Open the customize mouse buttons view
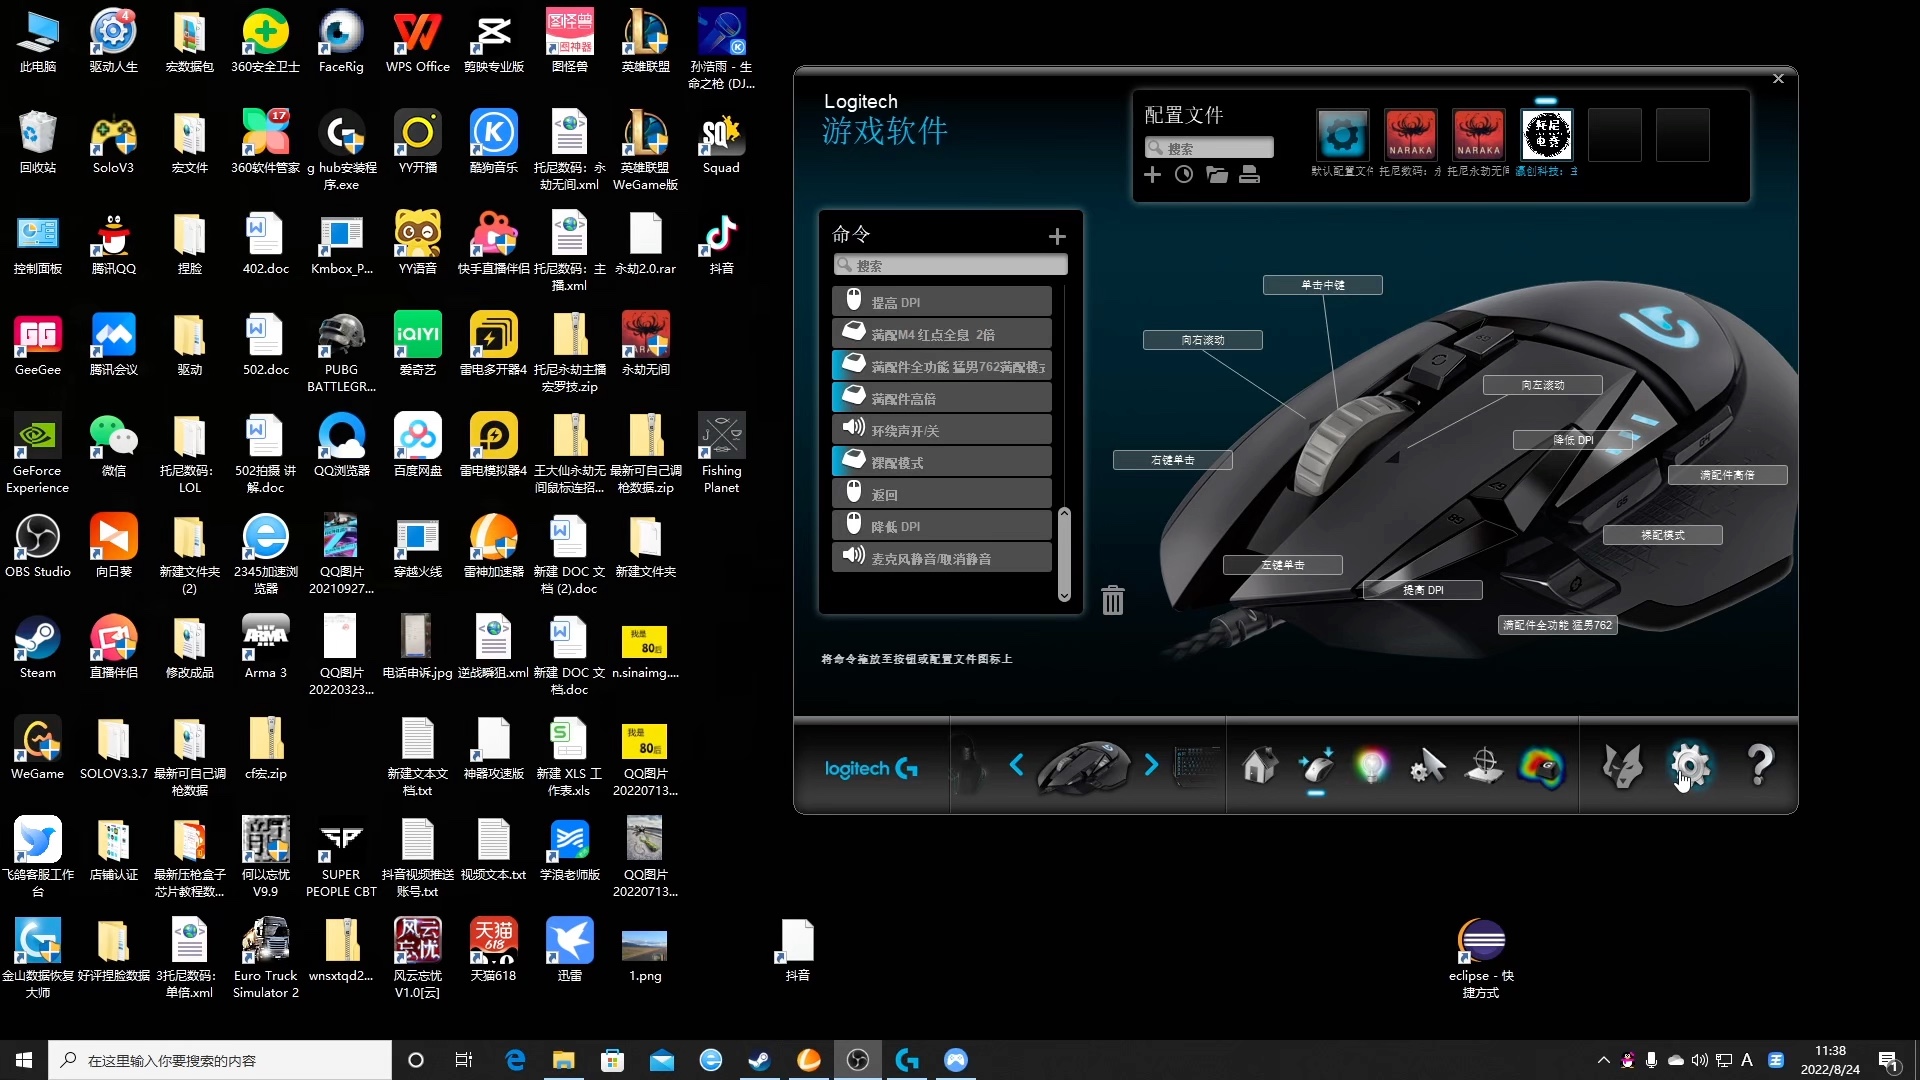This screenshot has width=1920, height=1080. pos(1316,767)
